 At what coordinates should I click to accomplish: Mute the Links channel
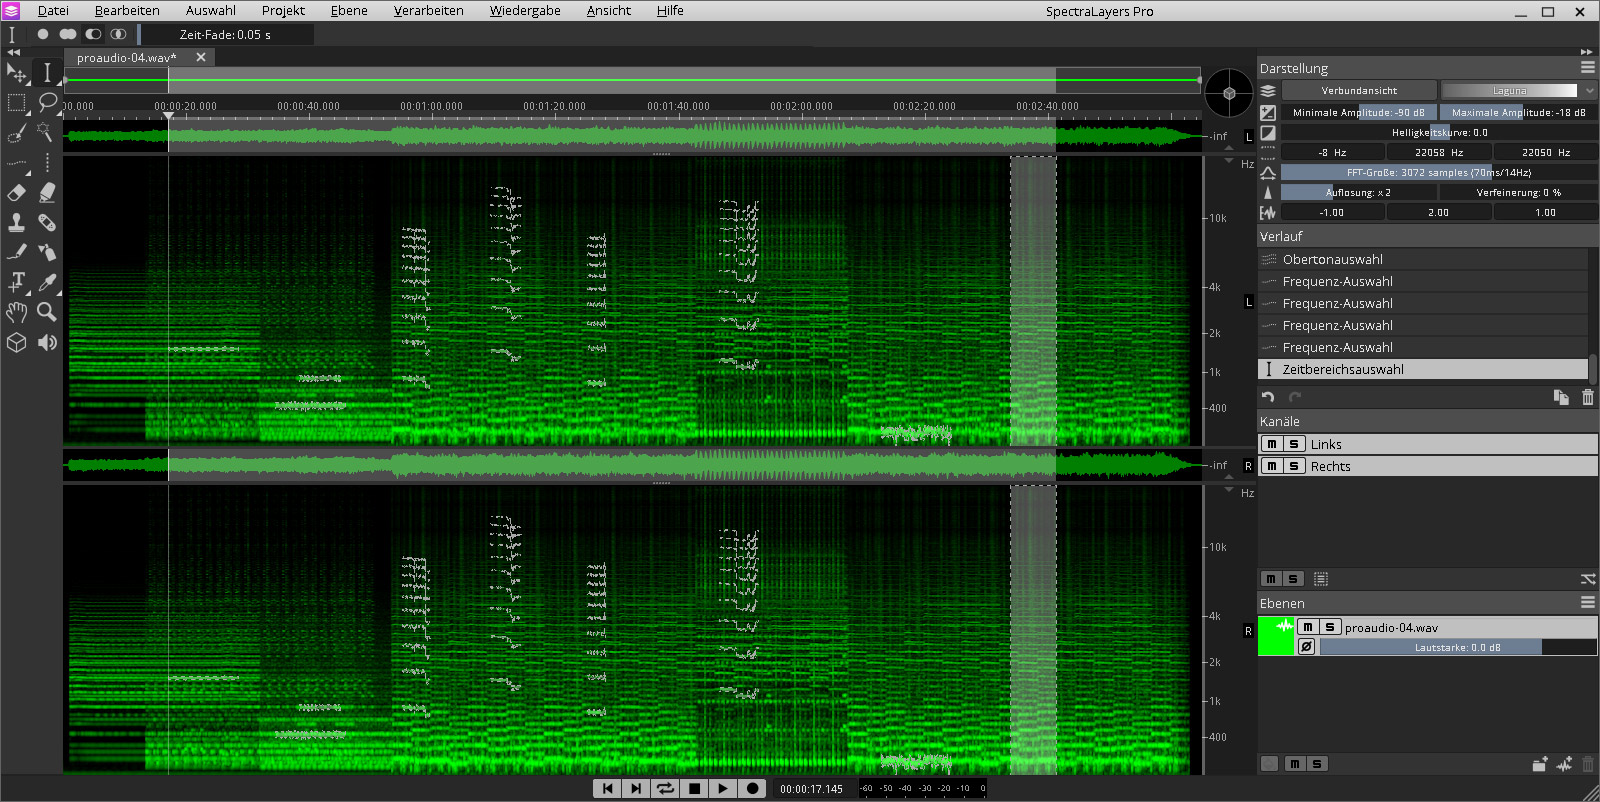click(x=1271, y=444)
